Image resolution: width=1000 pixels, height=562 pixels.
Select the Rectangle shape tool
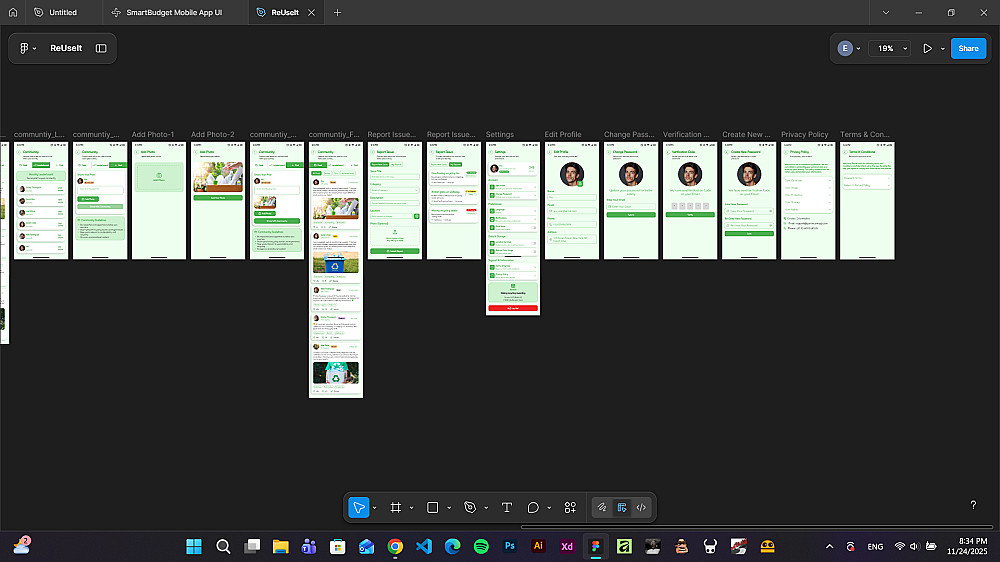[x=432, y=508]
